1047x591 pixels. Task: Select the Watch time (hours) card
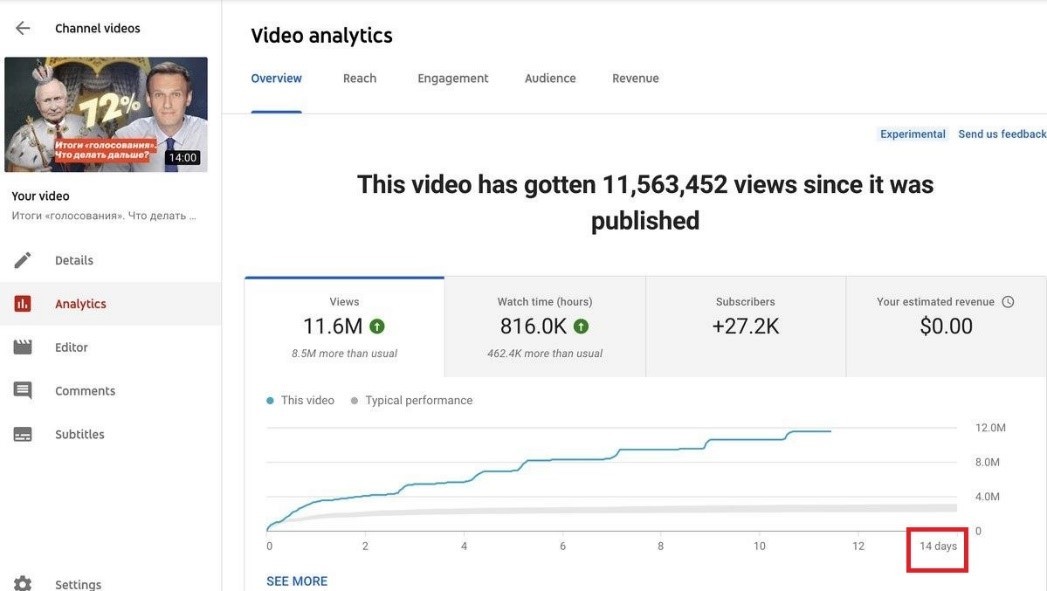(x=544, y=326)
